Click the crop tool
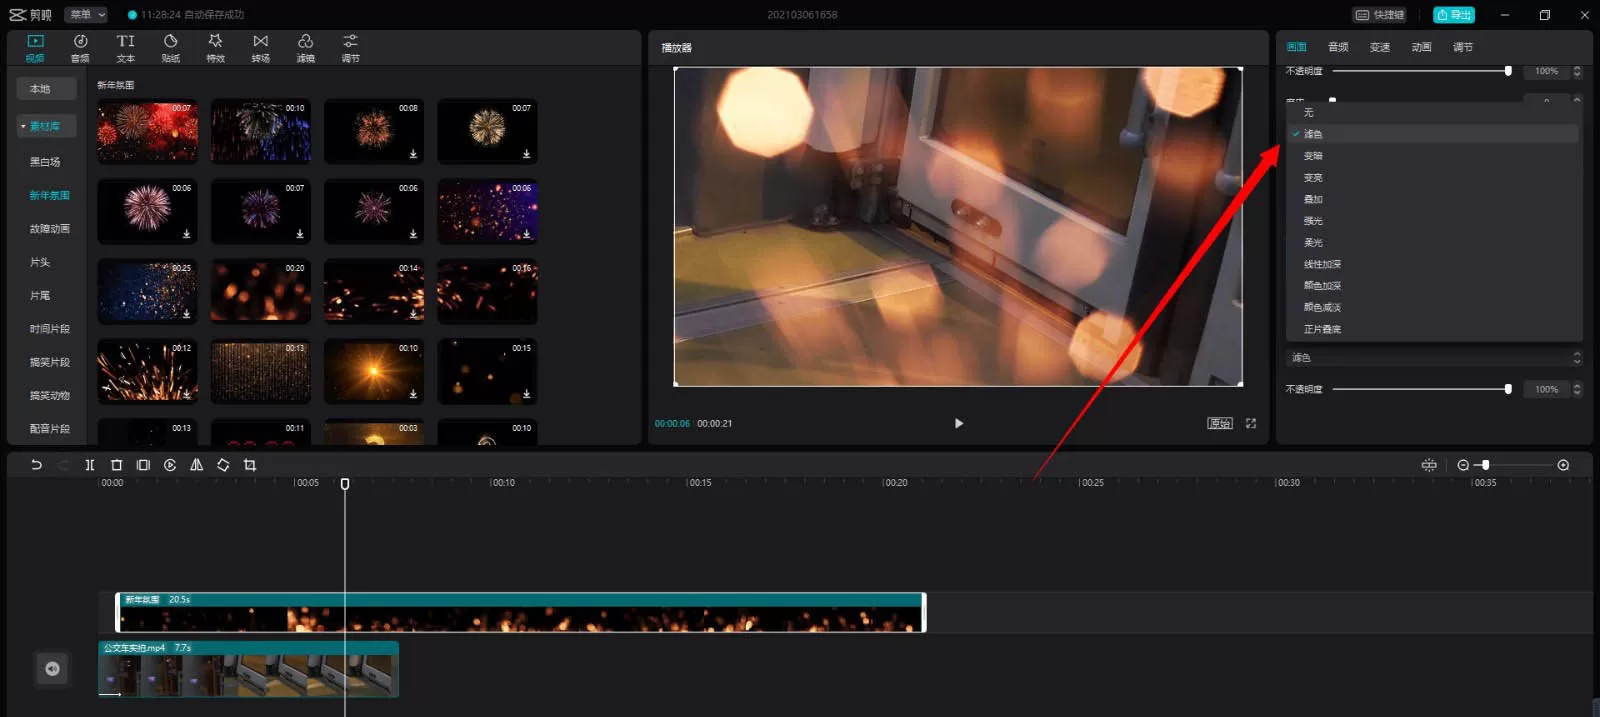 pos(250,465)
